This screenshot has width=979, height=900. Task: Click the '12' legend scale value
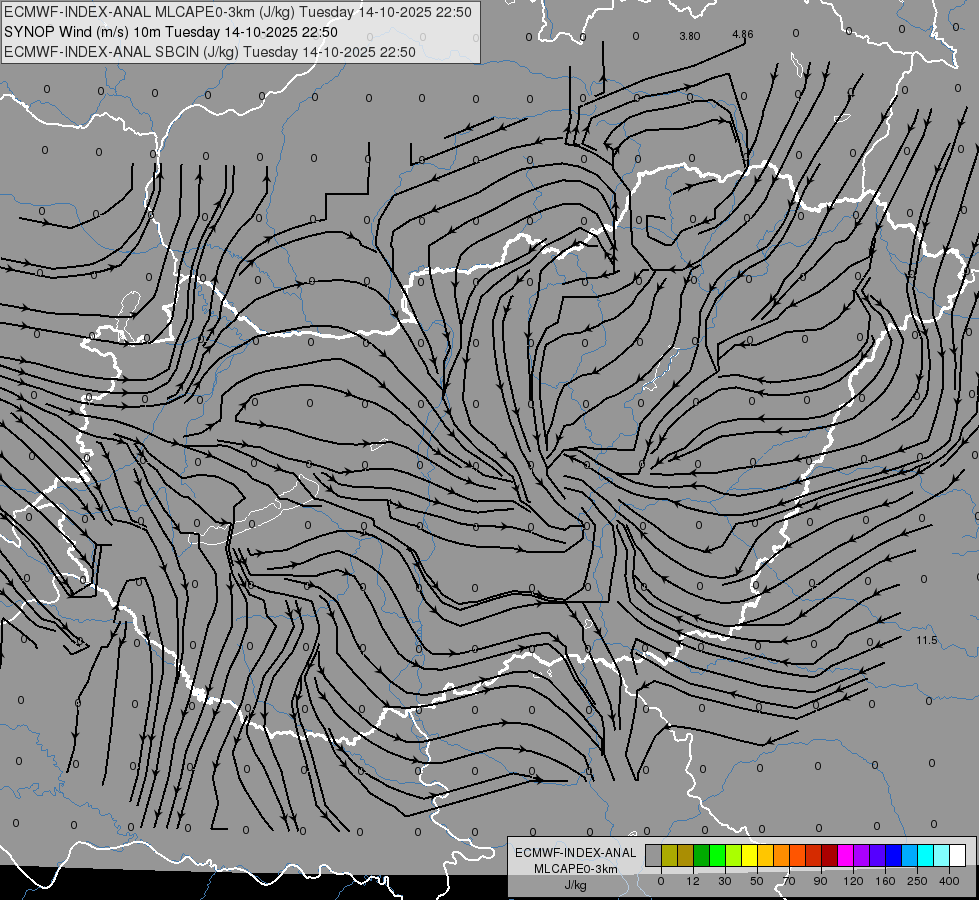pos(692,881)
